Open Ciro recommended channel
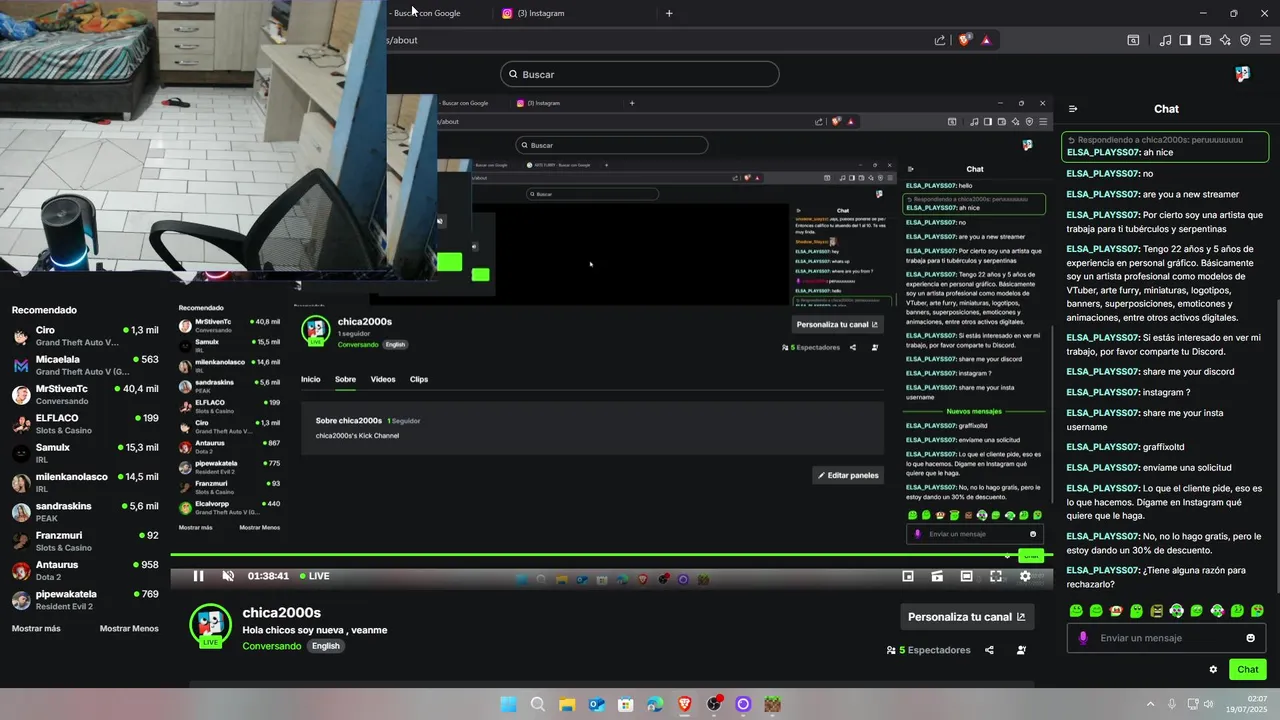Screen dimensions: 1280x720 (85, 336)
